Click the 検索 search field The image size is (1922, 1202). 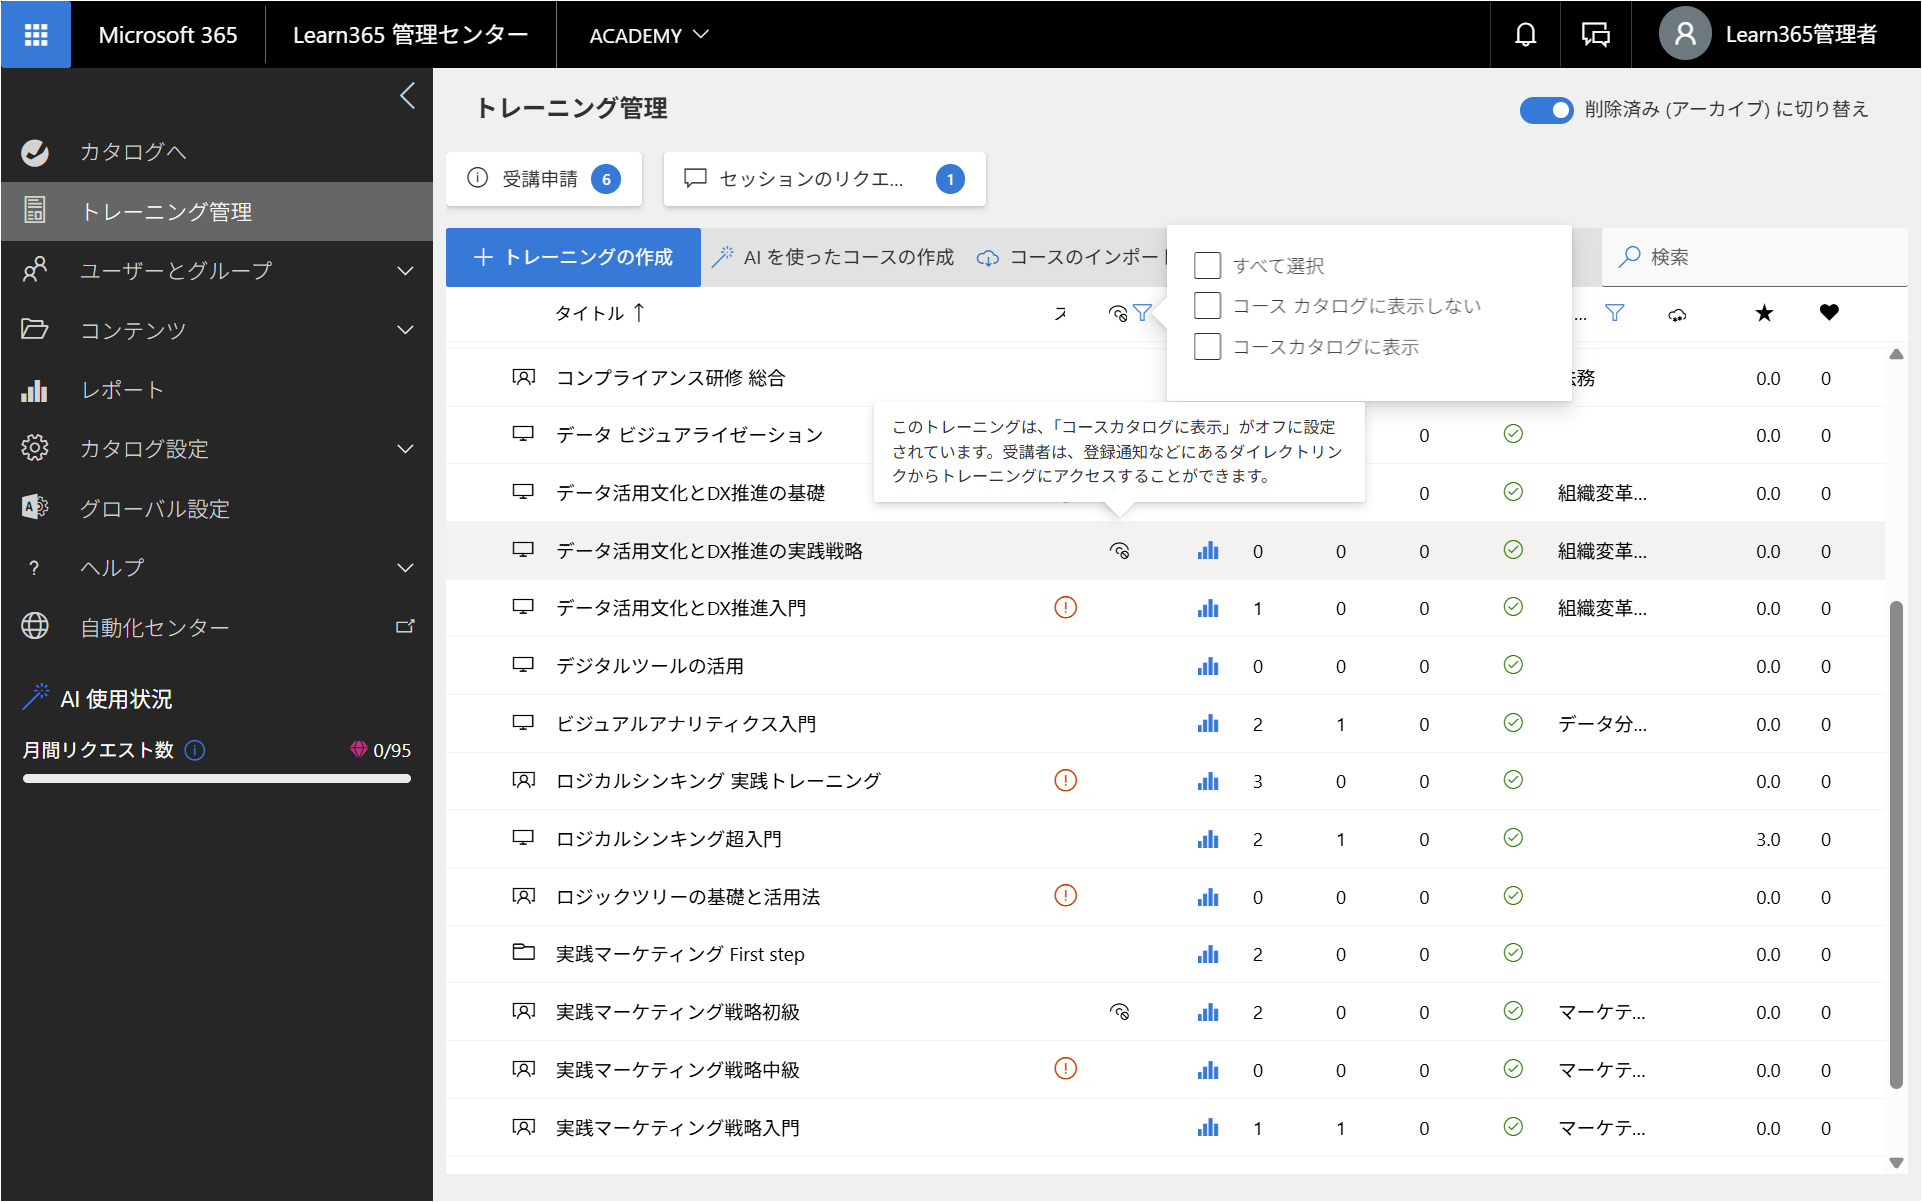coord(1754,257)
